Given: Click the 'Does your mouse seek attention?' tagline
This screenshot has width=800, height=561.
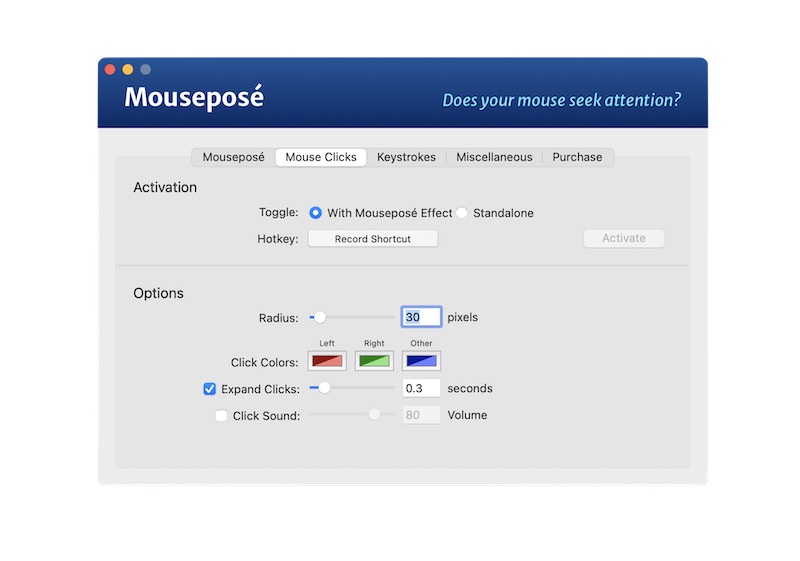Looking at the screenshot, I should pyautogui.click(x=561, y=100).
